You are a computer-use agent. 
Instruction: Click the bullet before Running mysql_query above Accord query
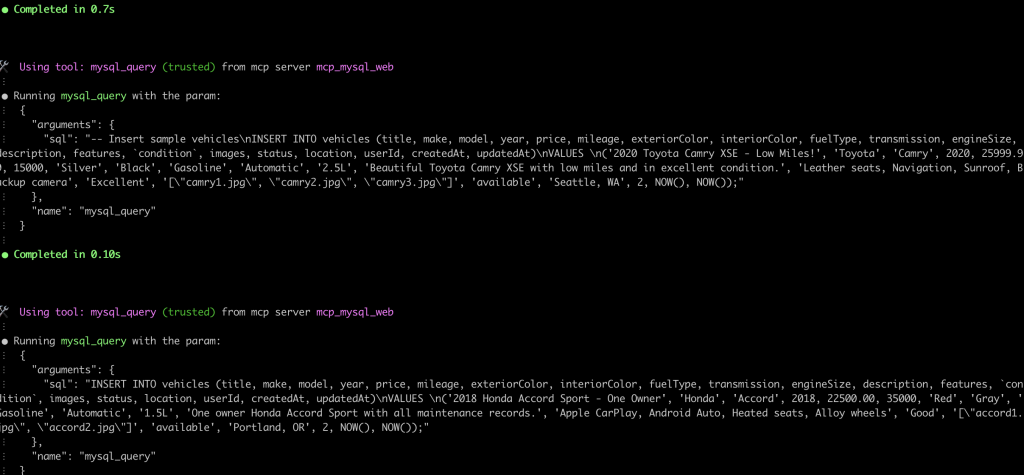pos(5,341)
